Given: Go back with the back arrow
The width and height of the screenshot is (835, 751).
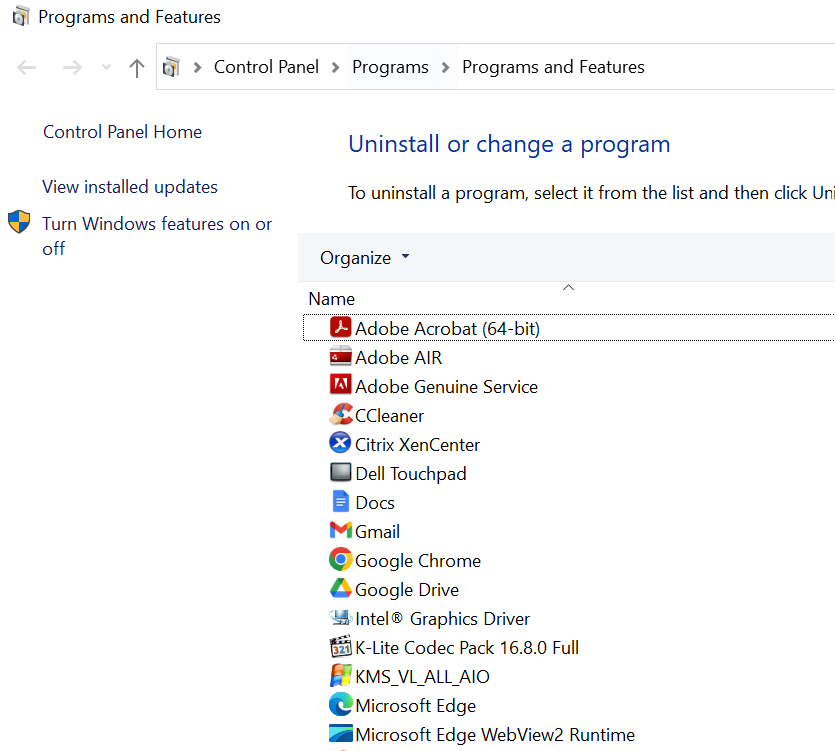Looking at the screenshot, I should (27, 68).
